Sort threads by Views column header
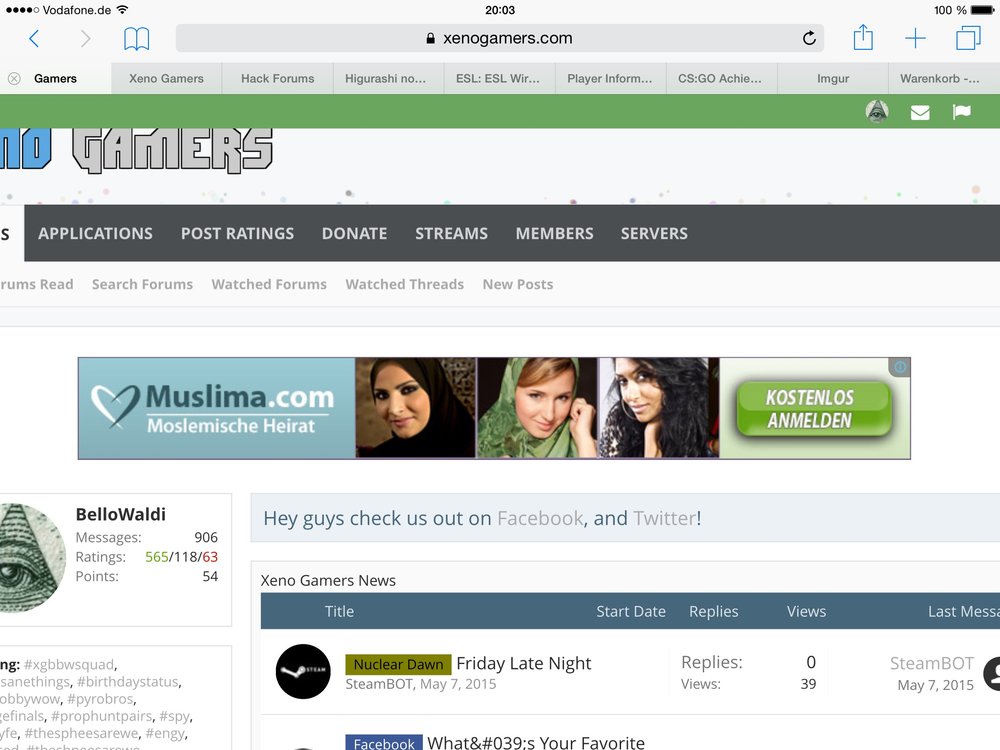 tap(806, 611)
